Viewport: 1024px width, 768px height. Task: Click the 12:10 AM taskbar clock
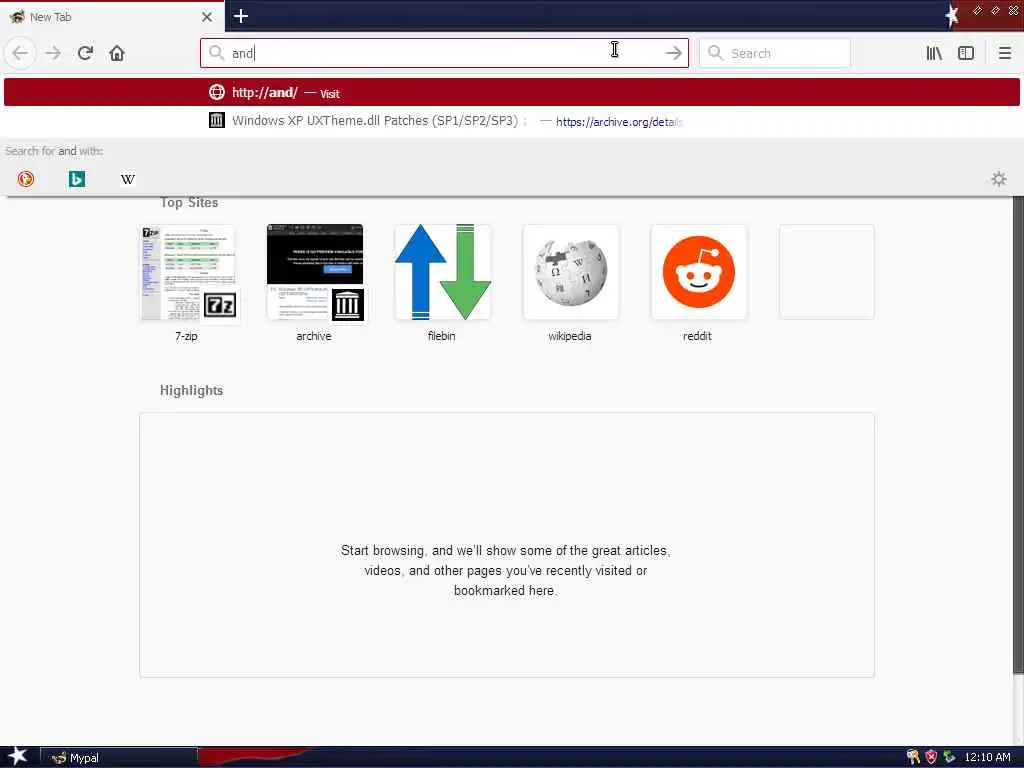click(x=987, y=757)
